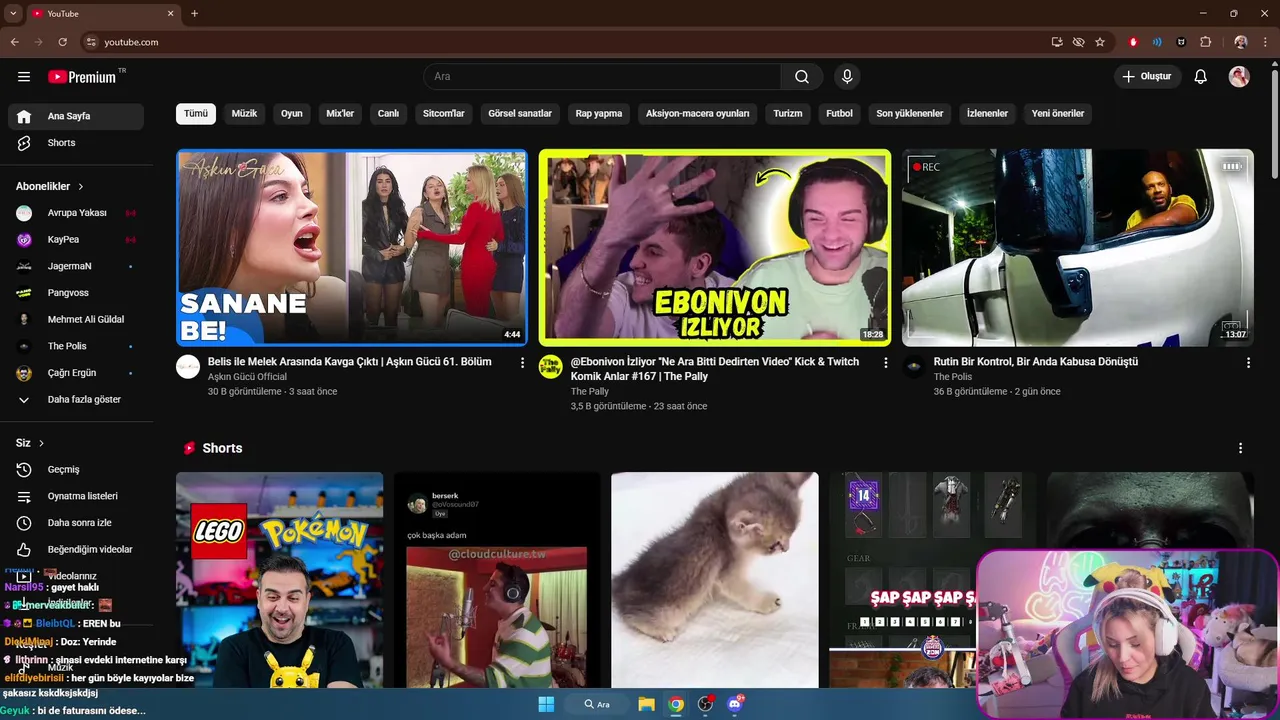Image resolution: width=1280 pixels, height=720 pixels.
Task: Open Windows Start menu
Action: point(546,704)
